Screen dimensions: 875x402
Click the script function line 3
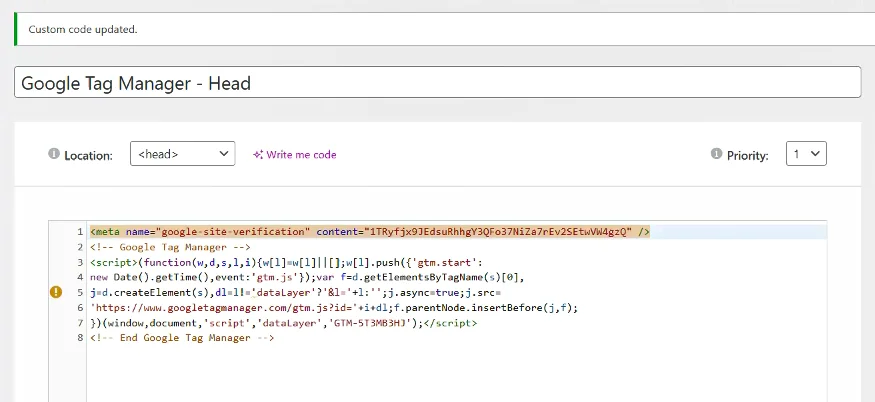tap(286, 262)
